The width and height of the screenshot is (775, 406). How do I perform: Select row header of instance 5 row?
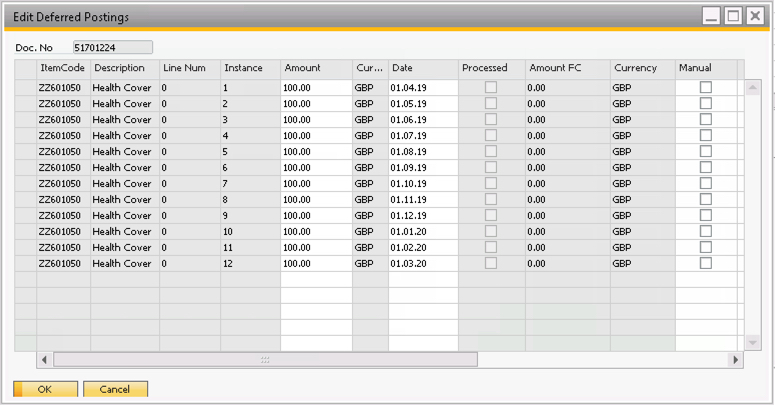(25, 152)
